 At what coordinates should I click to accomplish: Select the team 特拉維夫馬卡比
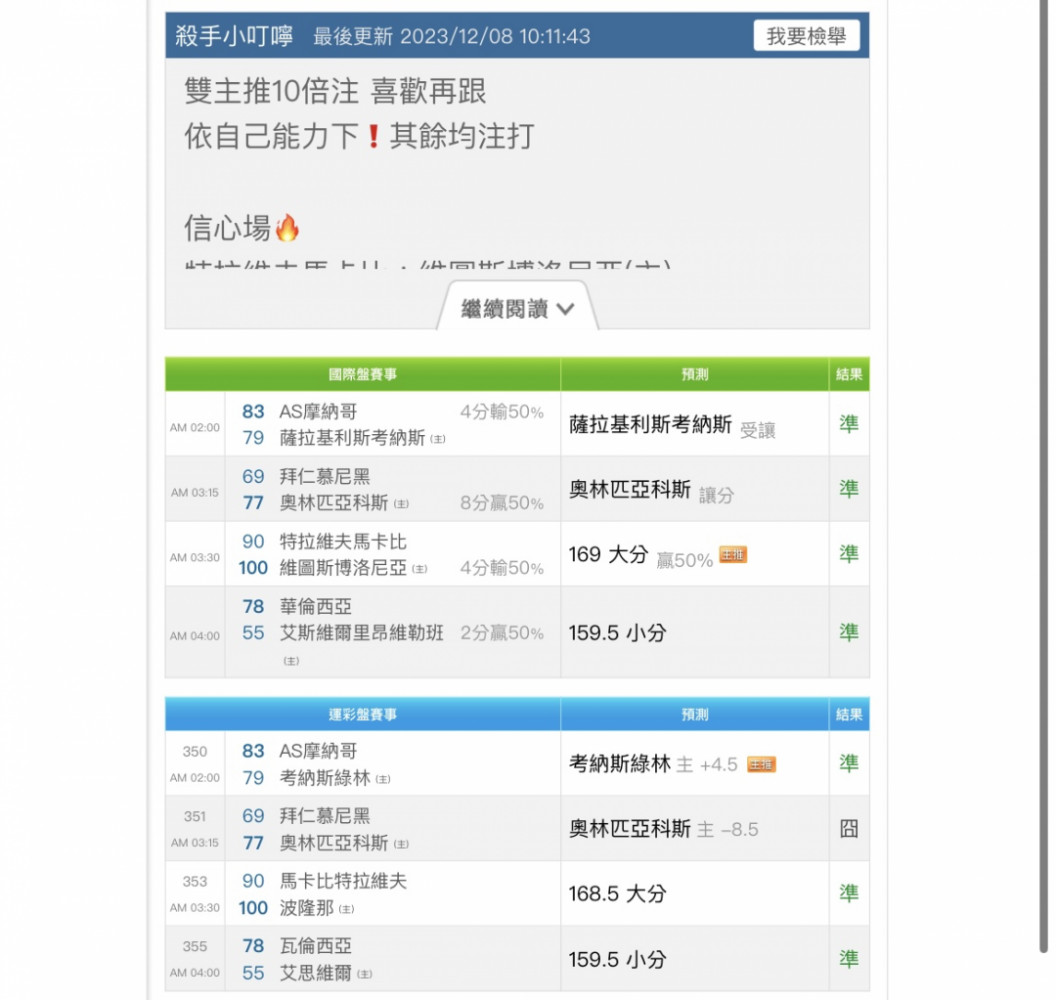coord(343,541)
